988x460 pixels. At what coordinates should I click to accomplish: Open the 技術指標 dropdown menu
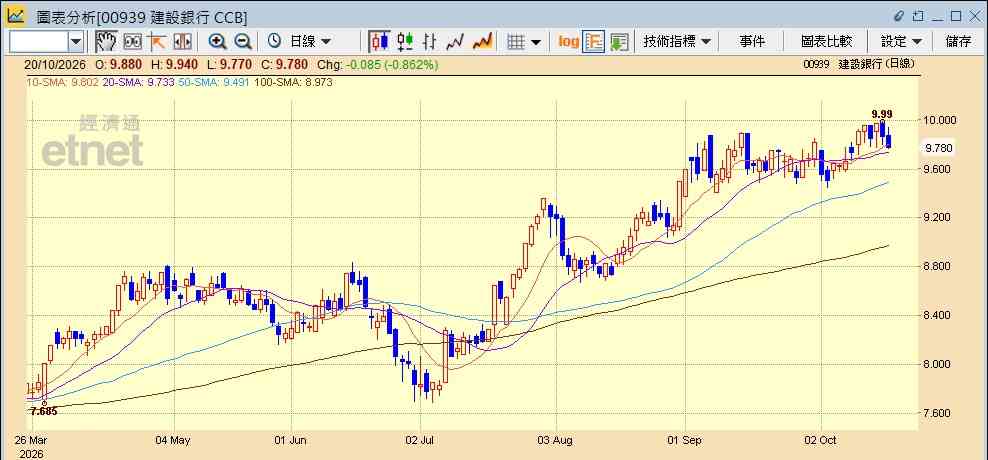coord(677,42)
